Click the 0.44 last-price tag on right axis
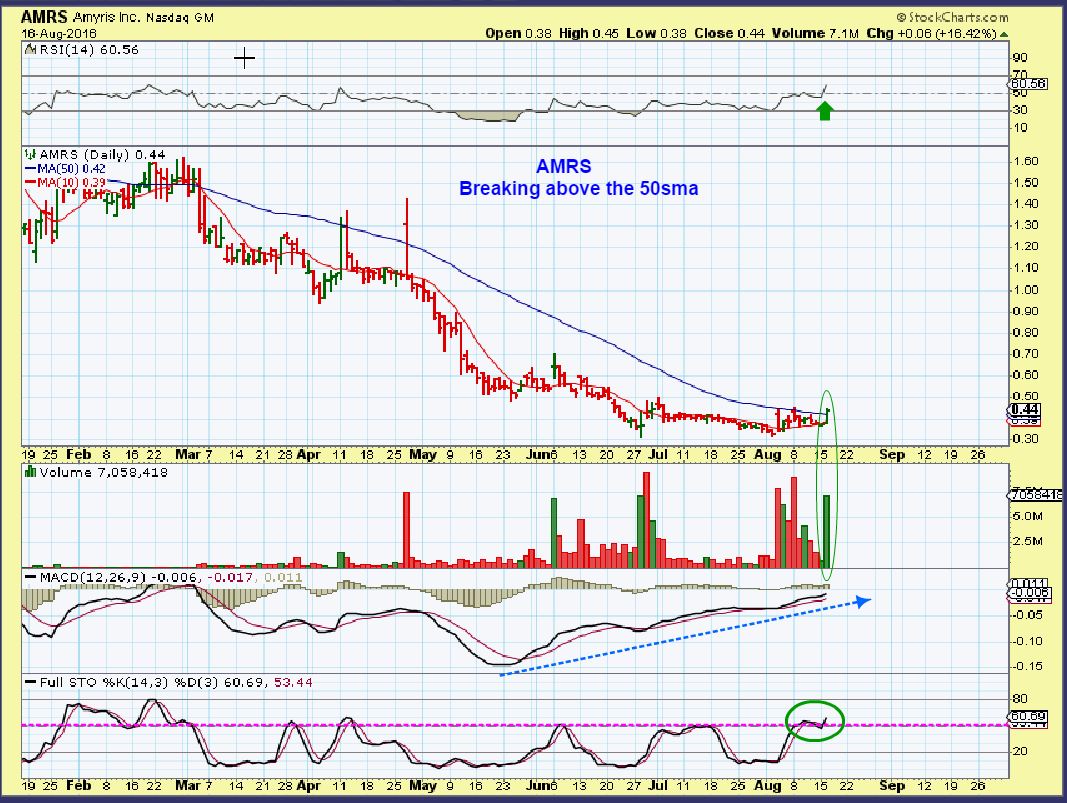Screen dimensions: 1067x803 pyautogui.click(x=1025, y=409)
